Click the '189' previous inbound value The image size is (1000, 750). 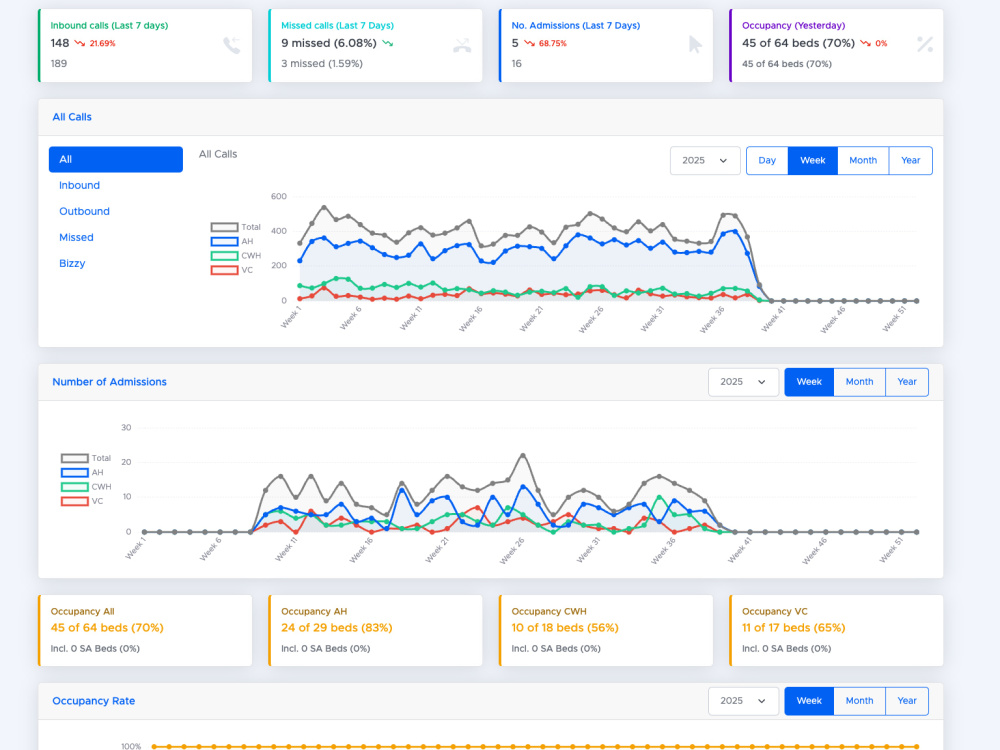pos(59,64)
